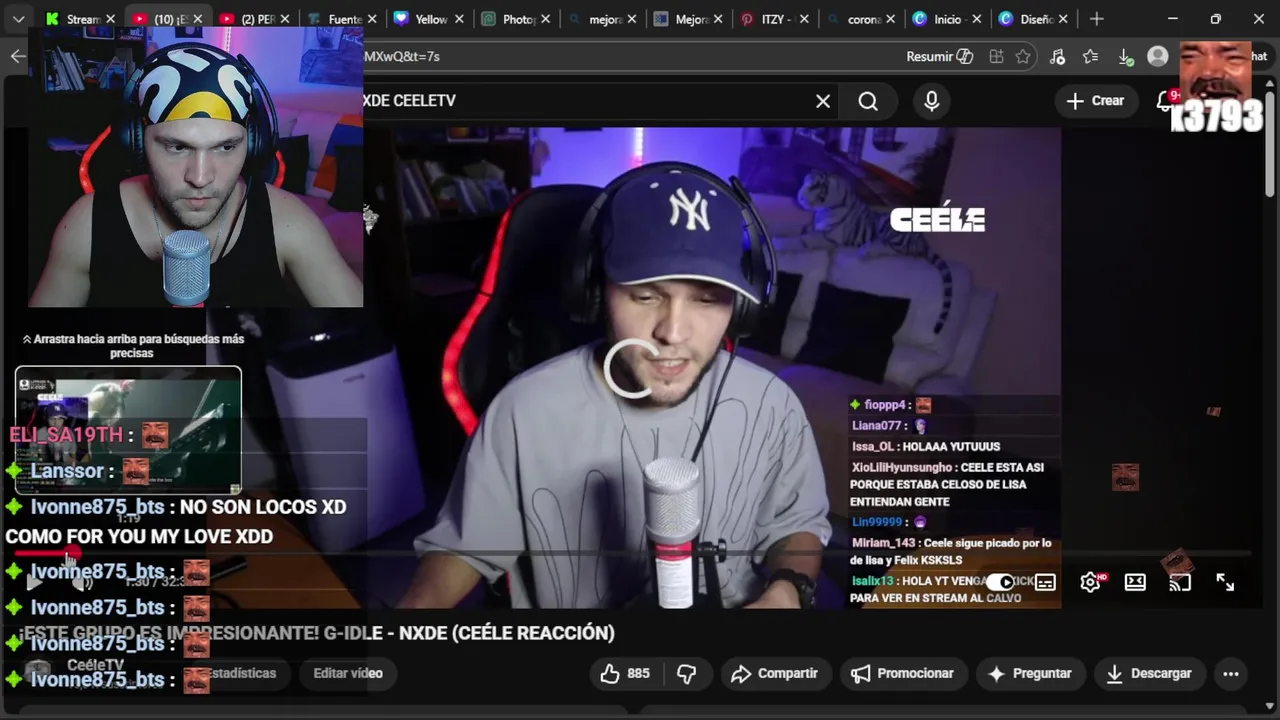The height and width of the screenshot is (720, 1280).
Task: Open the browser downloads icon
Action: pos(1125,57)
